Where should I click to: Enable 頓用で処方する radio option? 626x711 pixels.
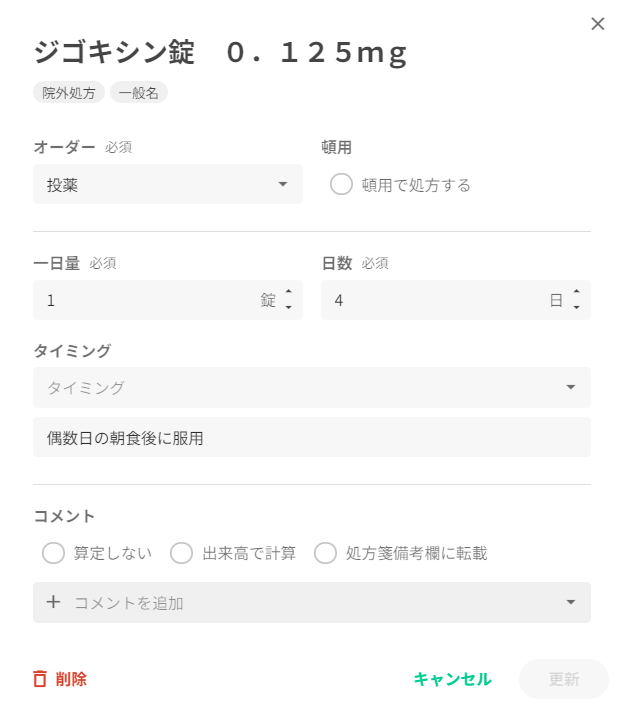[341, 185]
